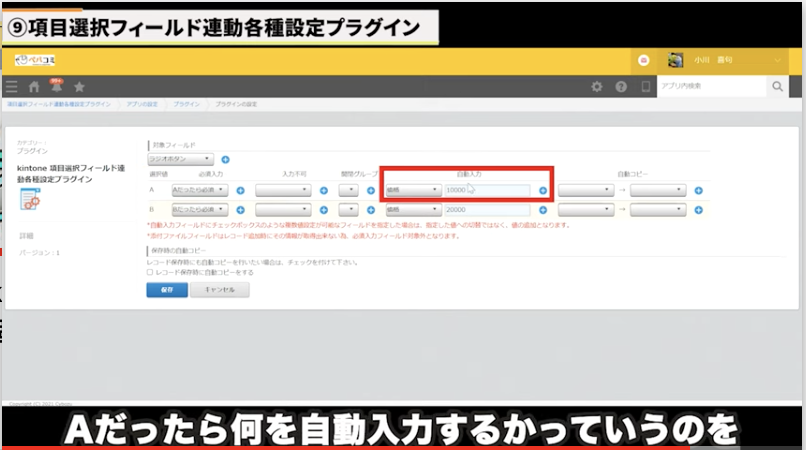The width and height of the screenshot is (806, 450).
Task: Open the プラグイン breadcrumb link
Action: 186,104
